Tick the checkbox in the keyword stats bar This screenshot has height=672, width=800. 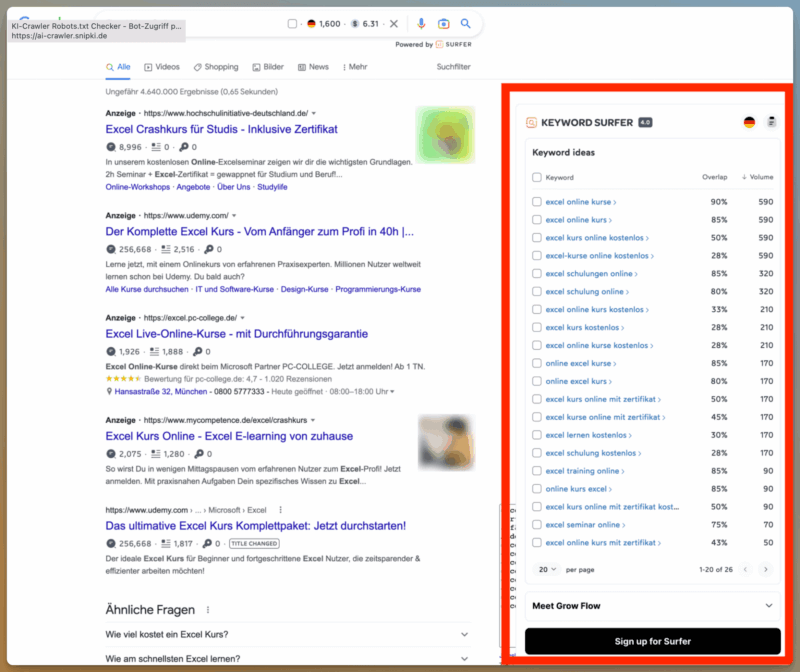291,24
